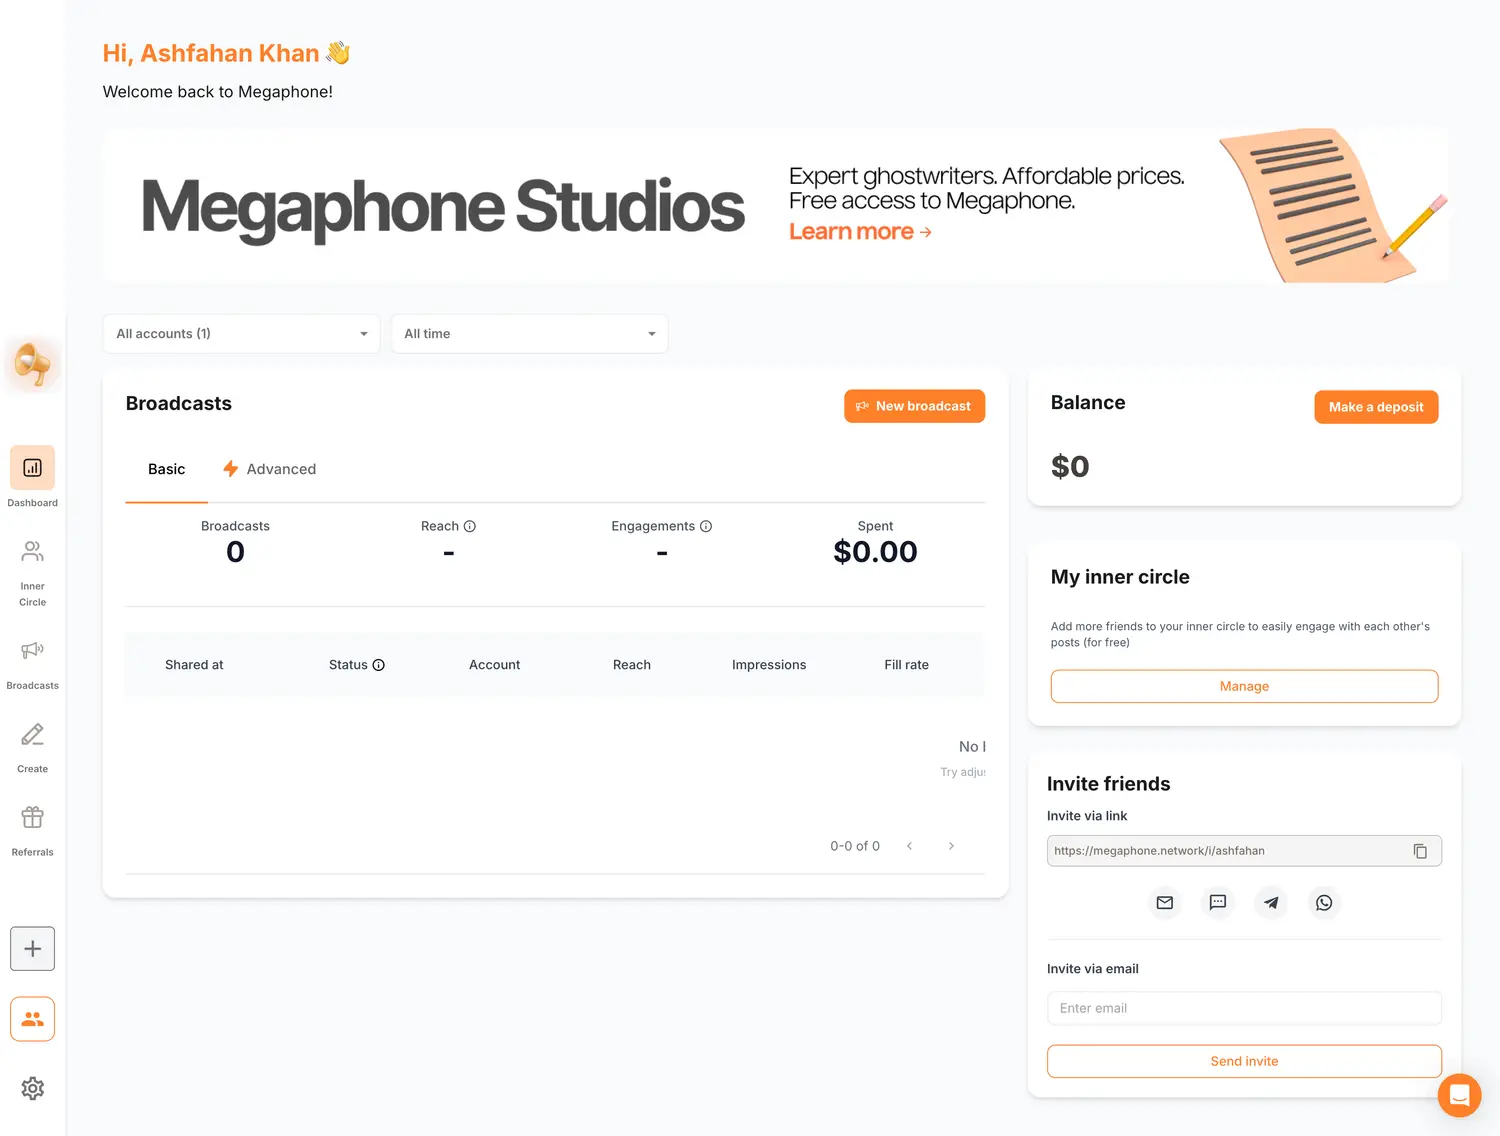1500x1136 pixels.
Task: Click the New broadcast button
Action: click(914, 406)
